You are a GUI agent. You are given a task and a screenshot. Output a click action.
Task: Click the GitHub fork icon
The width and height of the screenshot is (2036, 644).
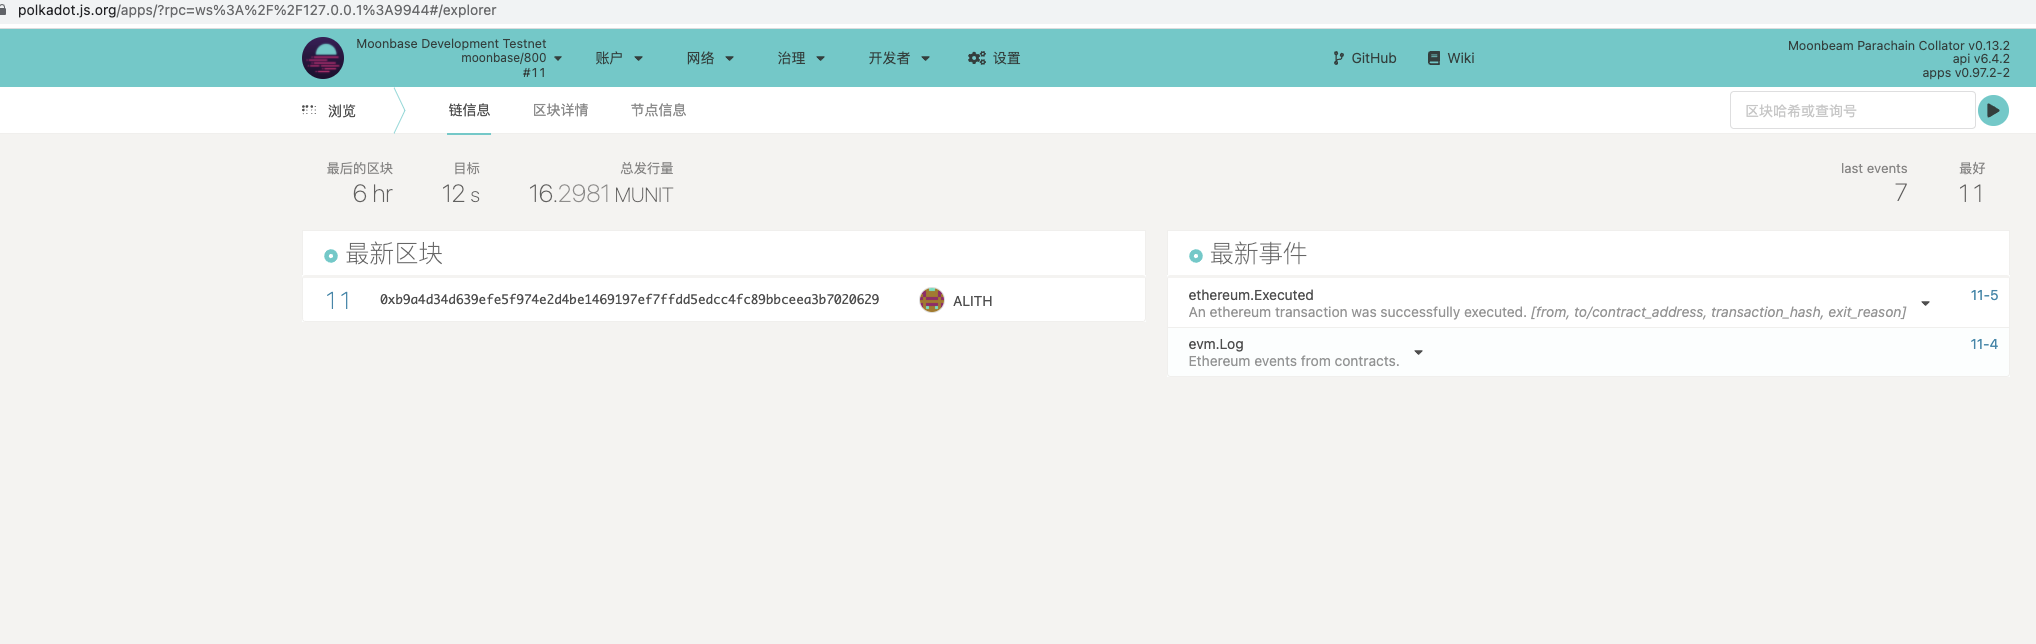click(1338, 58)
